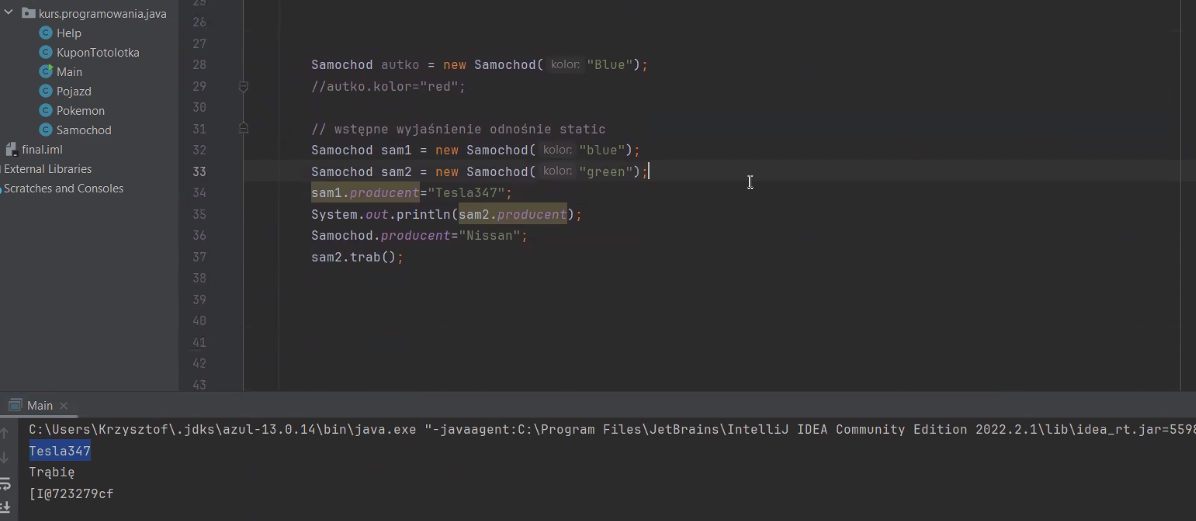Close the Main run tab
Image resolution: width=1196 pixels, height=521 pixels.
pos(65,406)
